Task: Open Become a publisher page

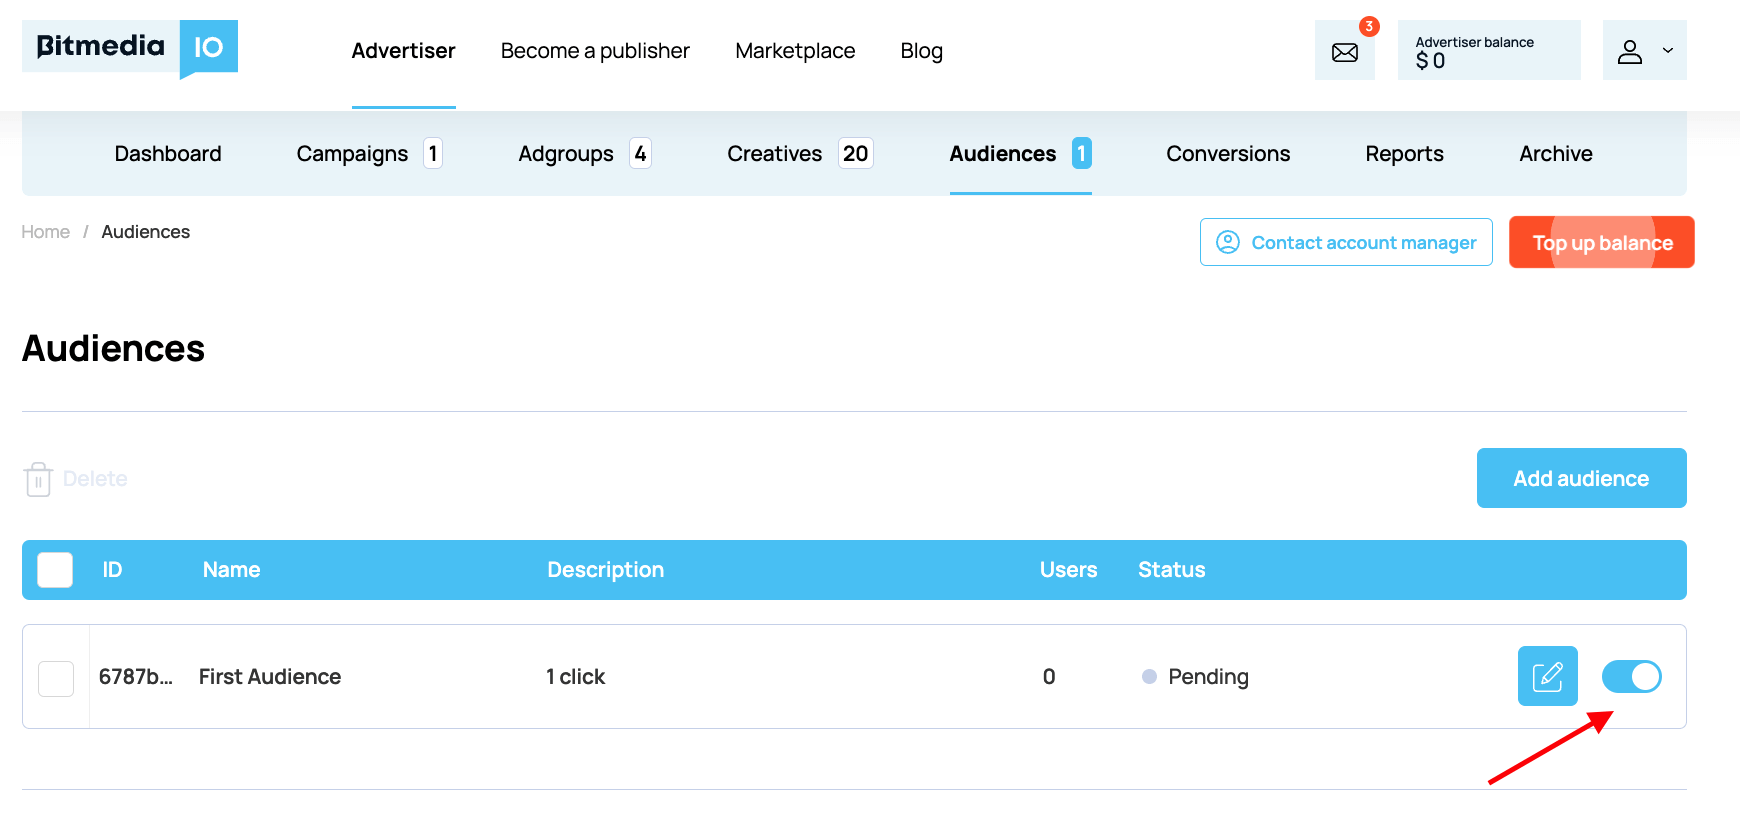Action: [595, 51]
